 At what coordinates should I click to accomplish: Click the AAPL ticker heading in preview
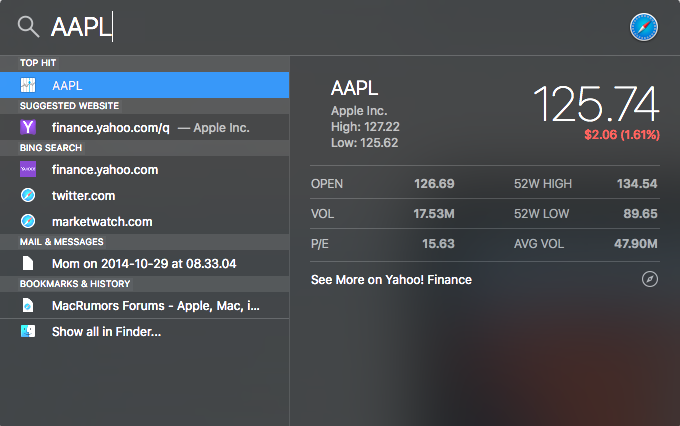point(354,88)
